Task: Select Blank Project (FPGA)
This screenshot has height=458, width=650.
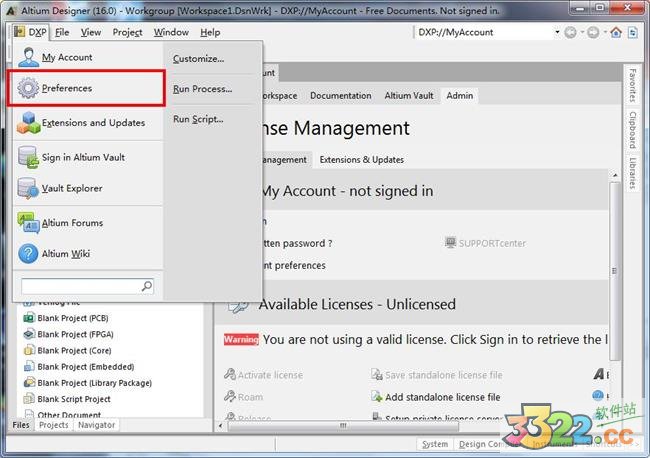Action: coord(75,334)
